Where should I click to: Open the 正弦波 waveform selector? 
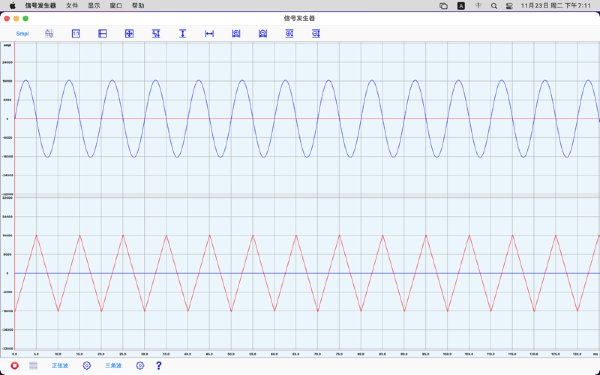(60, 366)
